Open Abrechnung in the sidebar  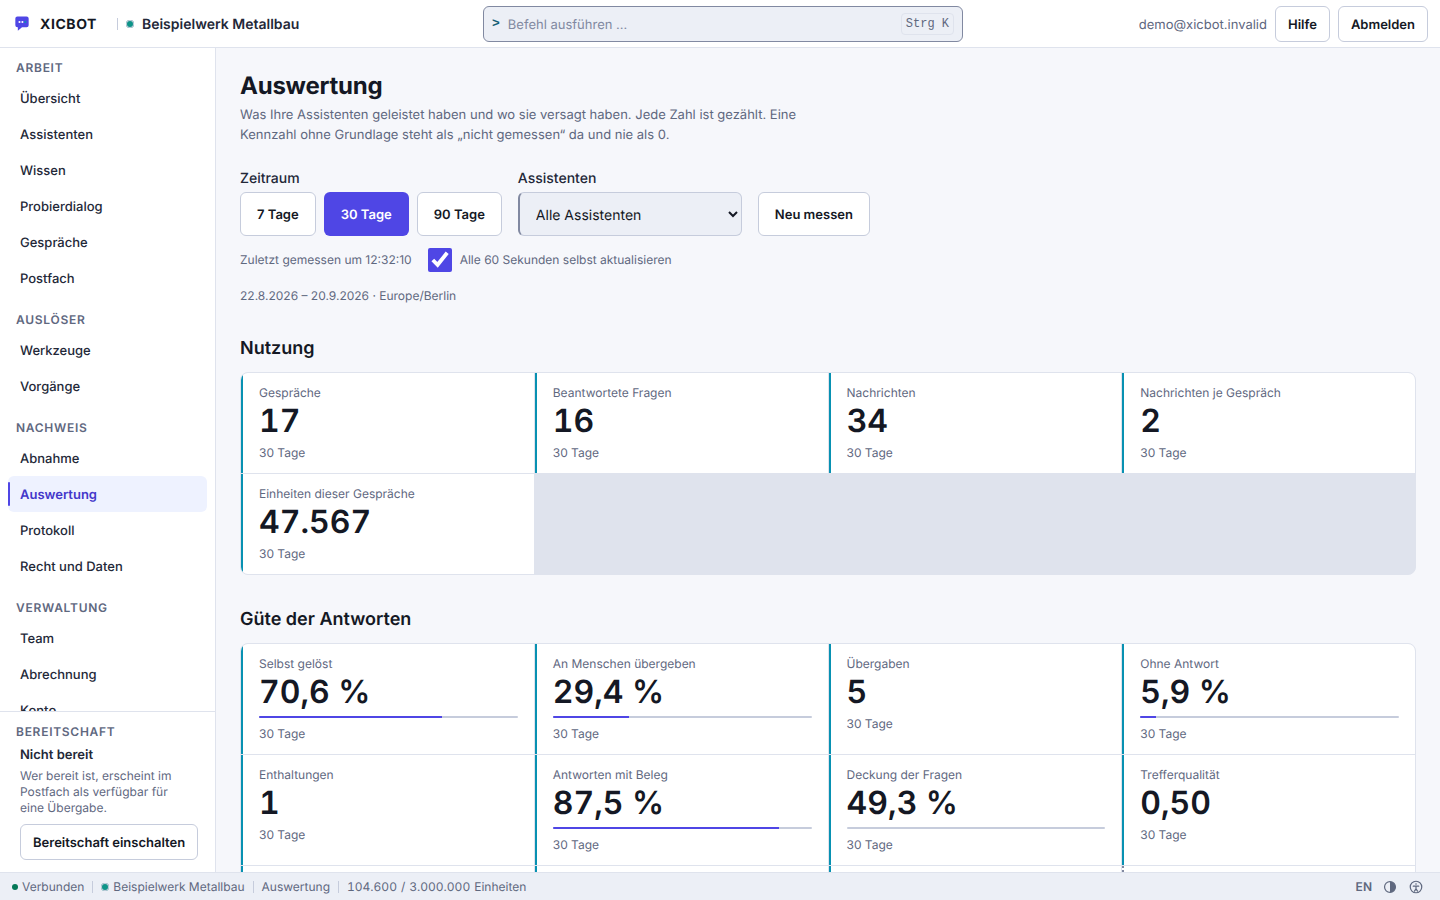coord(107,674)
